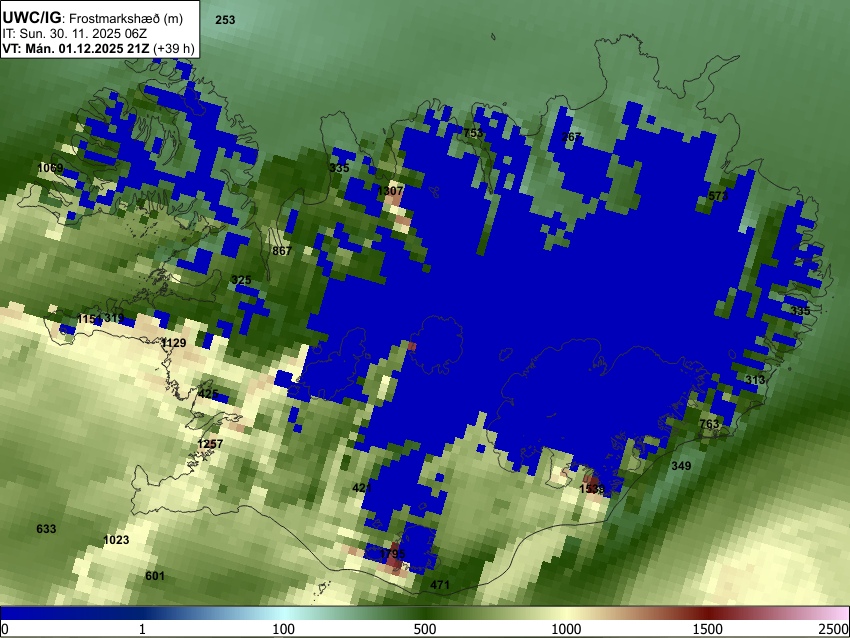Click the map value 253
This screenshot has height=638, width=850.
pos(225,20)
